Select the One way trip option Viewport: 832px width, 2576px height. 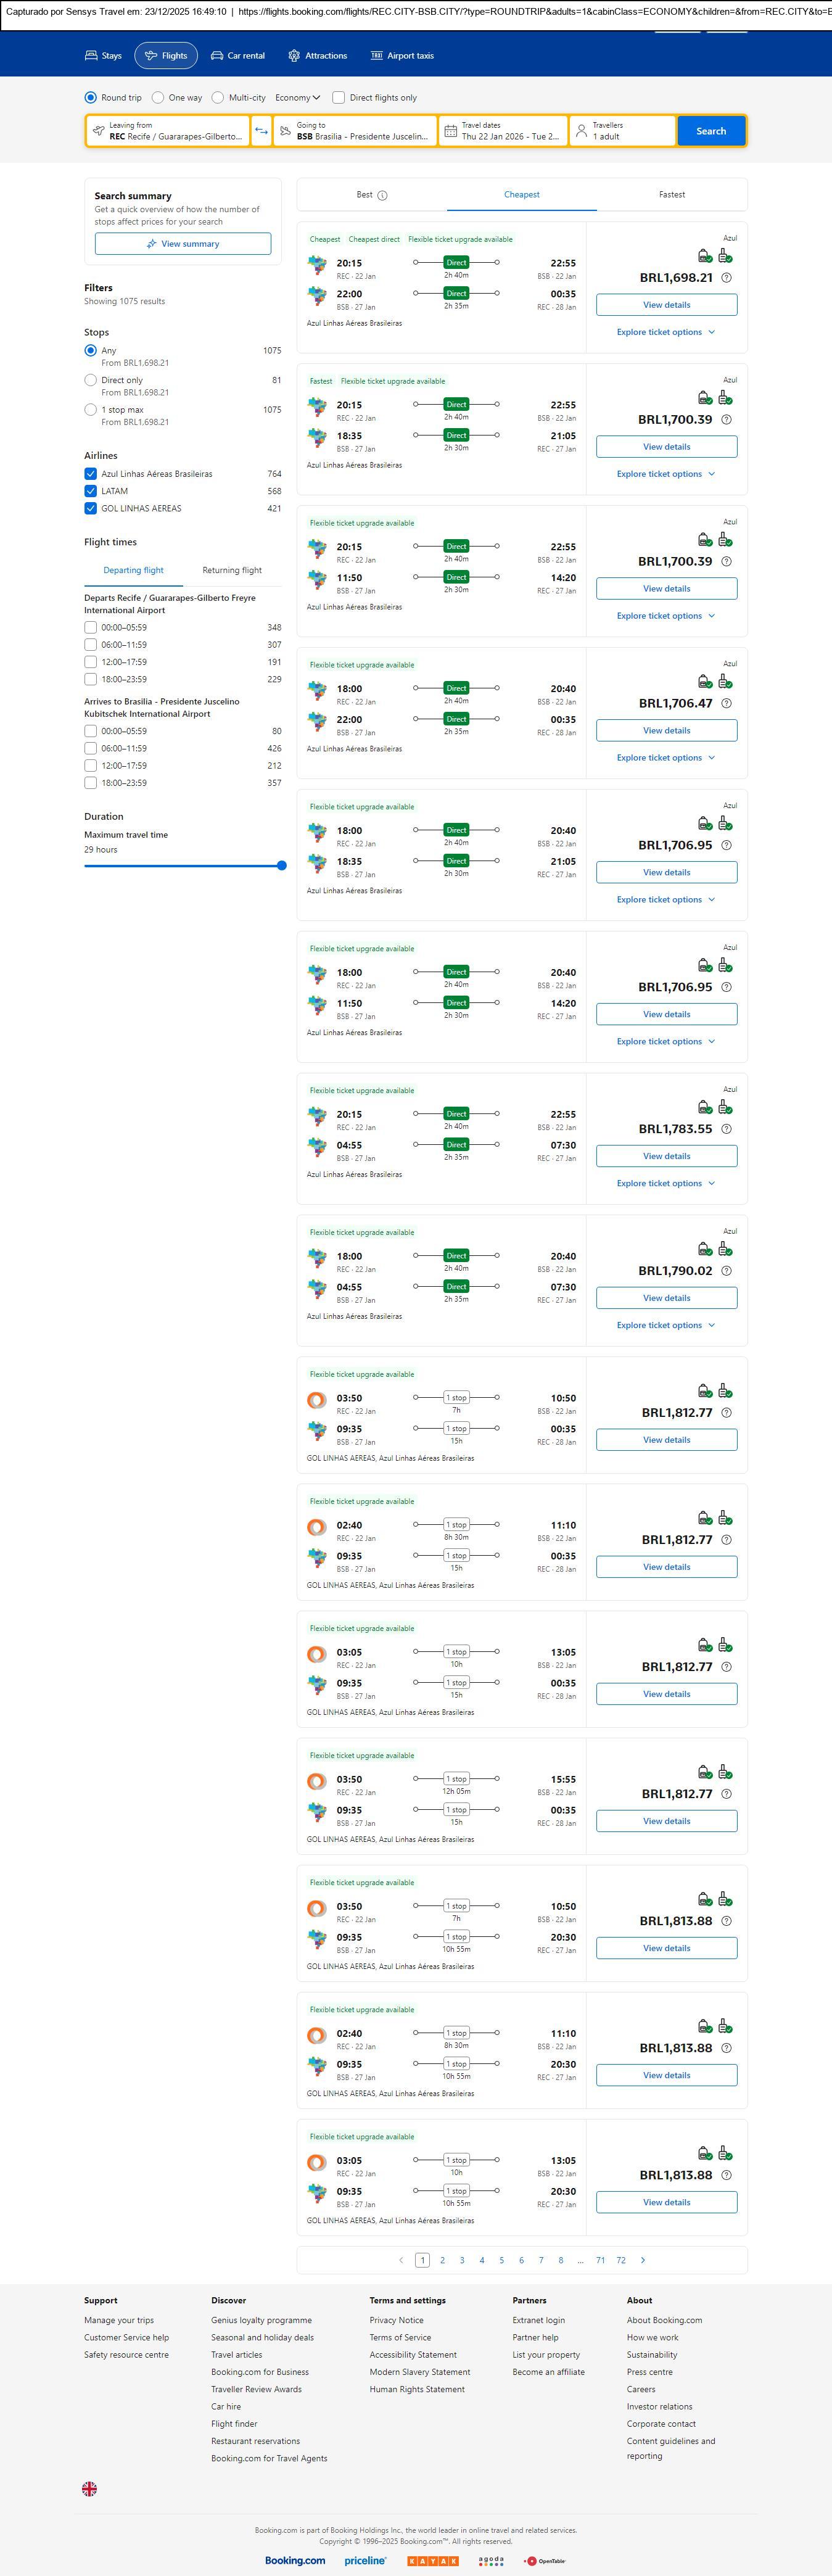click(158, 98)
